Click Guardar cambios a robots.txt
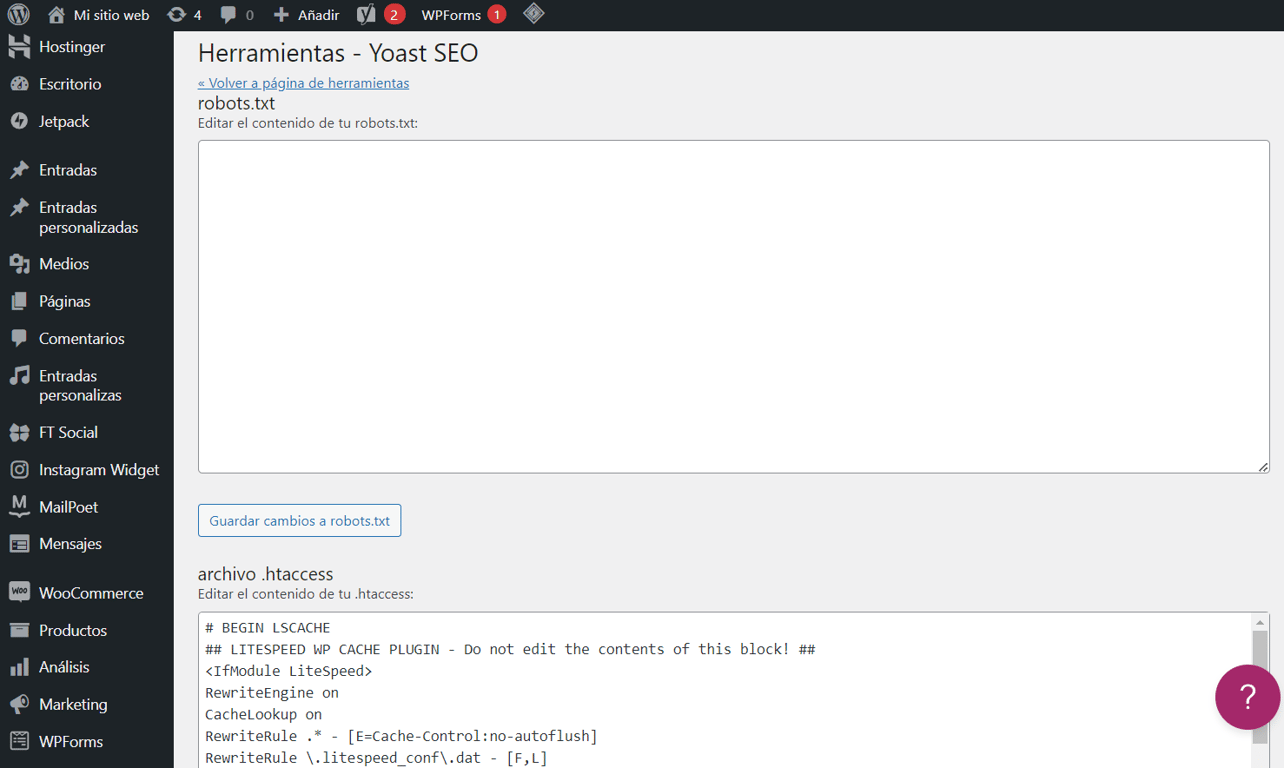The width and height of the screenshot is (1284, 768). (299, 520)
